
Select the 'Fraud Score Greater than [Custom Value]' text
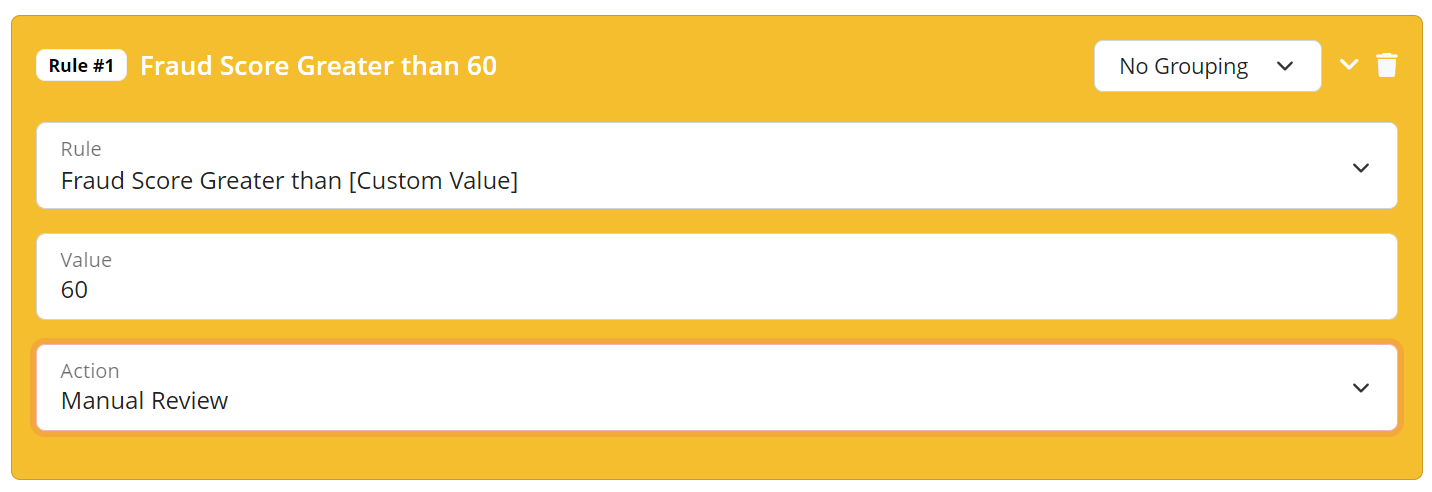[289, 182]
